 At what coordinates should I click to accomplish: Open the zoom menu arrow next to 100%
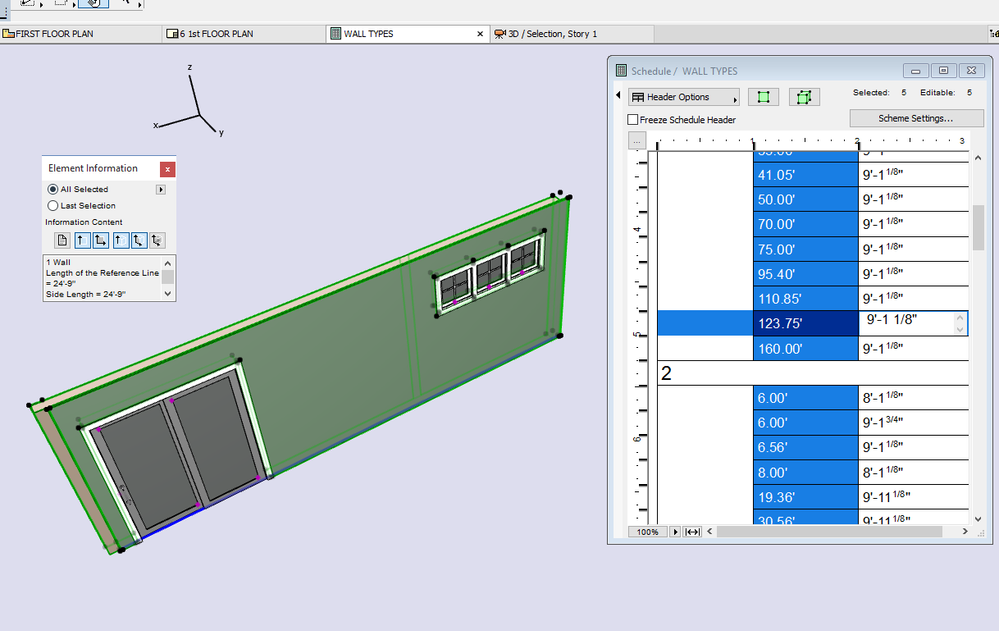pyautogui.click(x=675, y=532)
